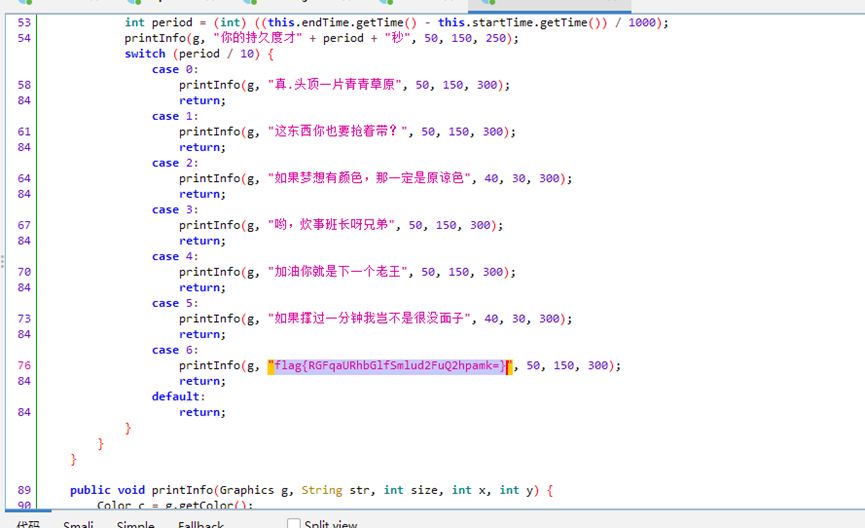865x528 pixels.
Task: Click line number 53 in the gutter
Action: (x=24, y=22)
